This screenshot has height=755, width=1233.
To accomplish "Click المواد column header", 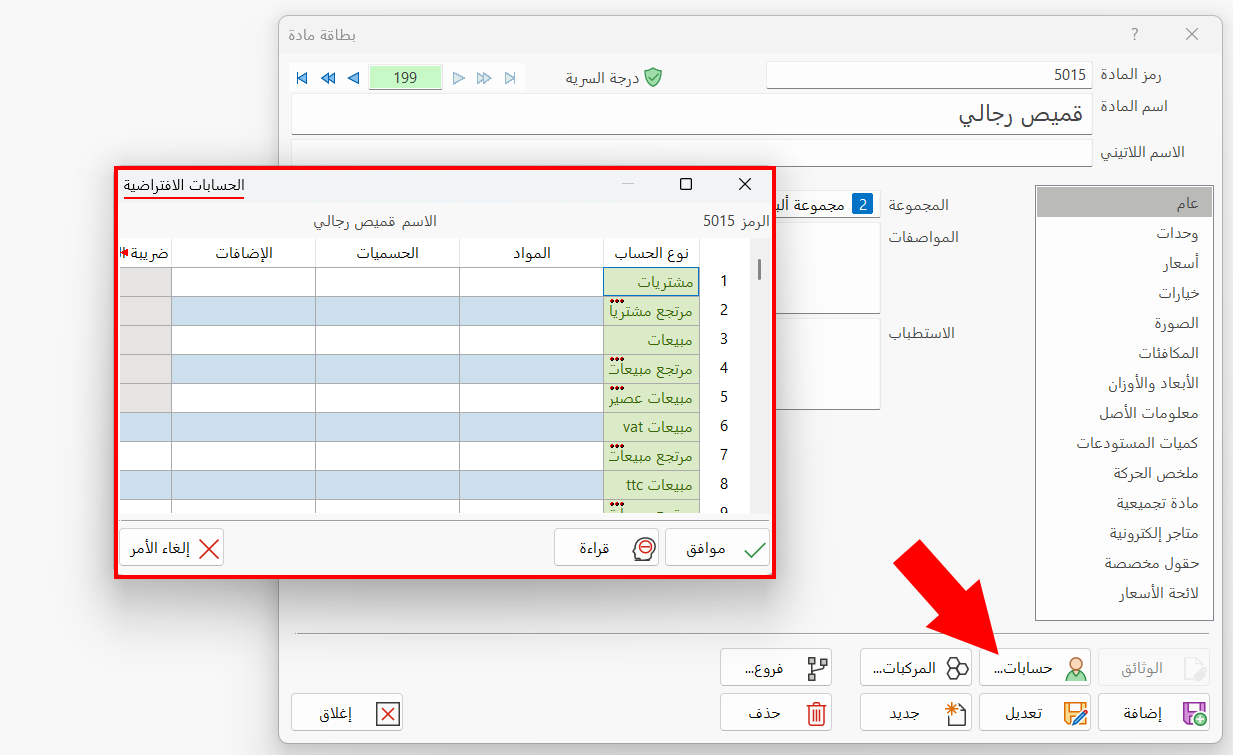I will (532, 254).
